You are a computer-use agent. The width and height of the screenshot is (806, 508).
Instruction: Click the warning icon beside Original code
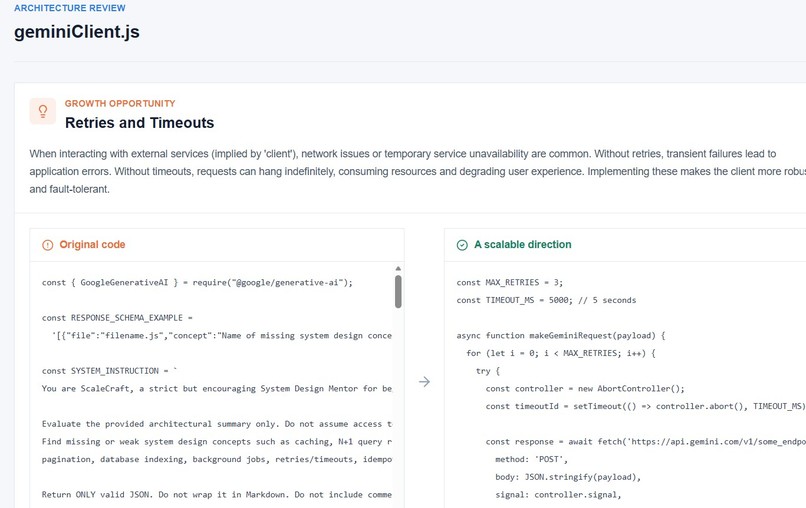47,245
